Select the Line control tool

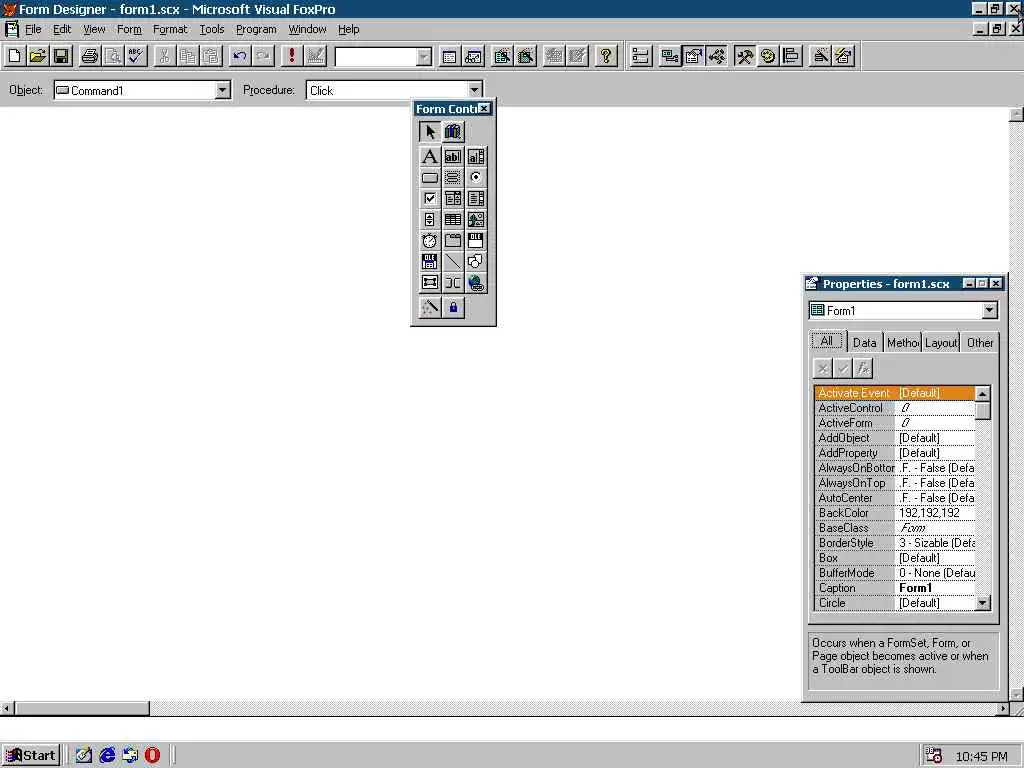(453, 262)
